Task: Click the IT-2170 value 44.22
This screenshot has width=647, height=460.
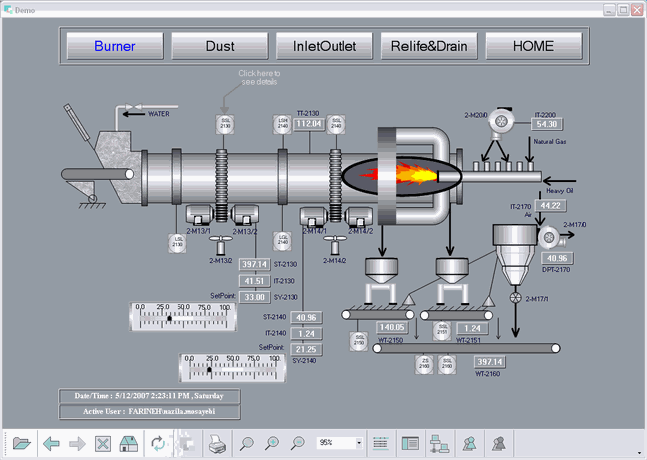Action: tap(550, 205)
